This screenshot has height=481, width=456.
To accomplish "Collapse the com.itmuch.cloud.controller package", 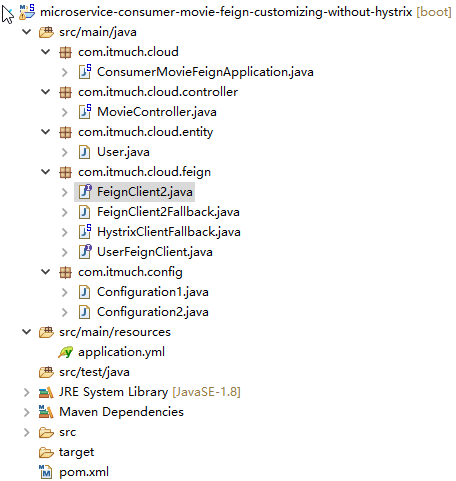I will 45,92.
